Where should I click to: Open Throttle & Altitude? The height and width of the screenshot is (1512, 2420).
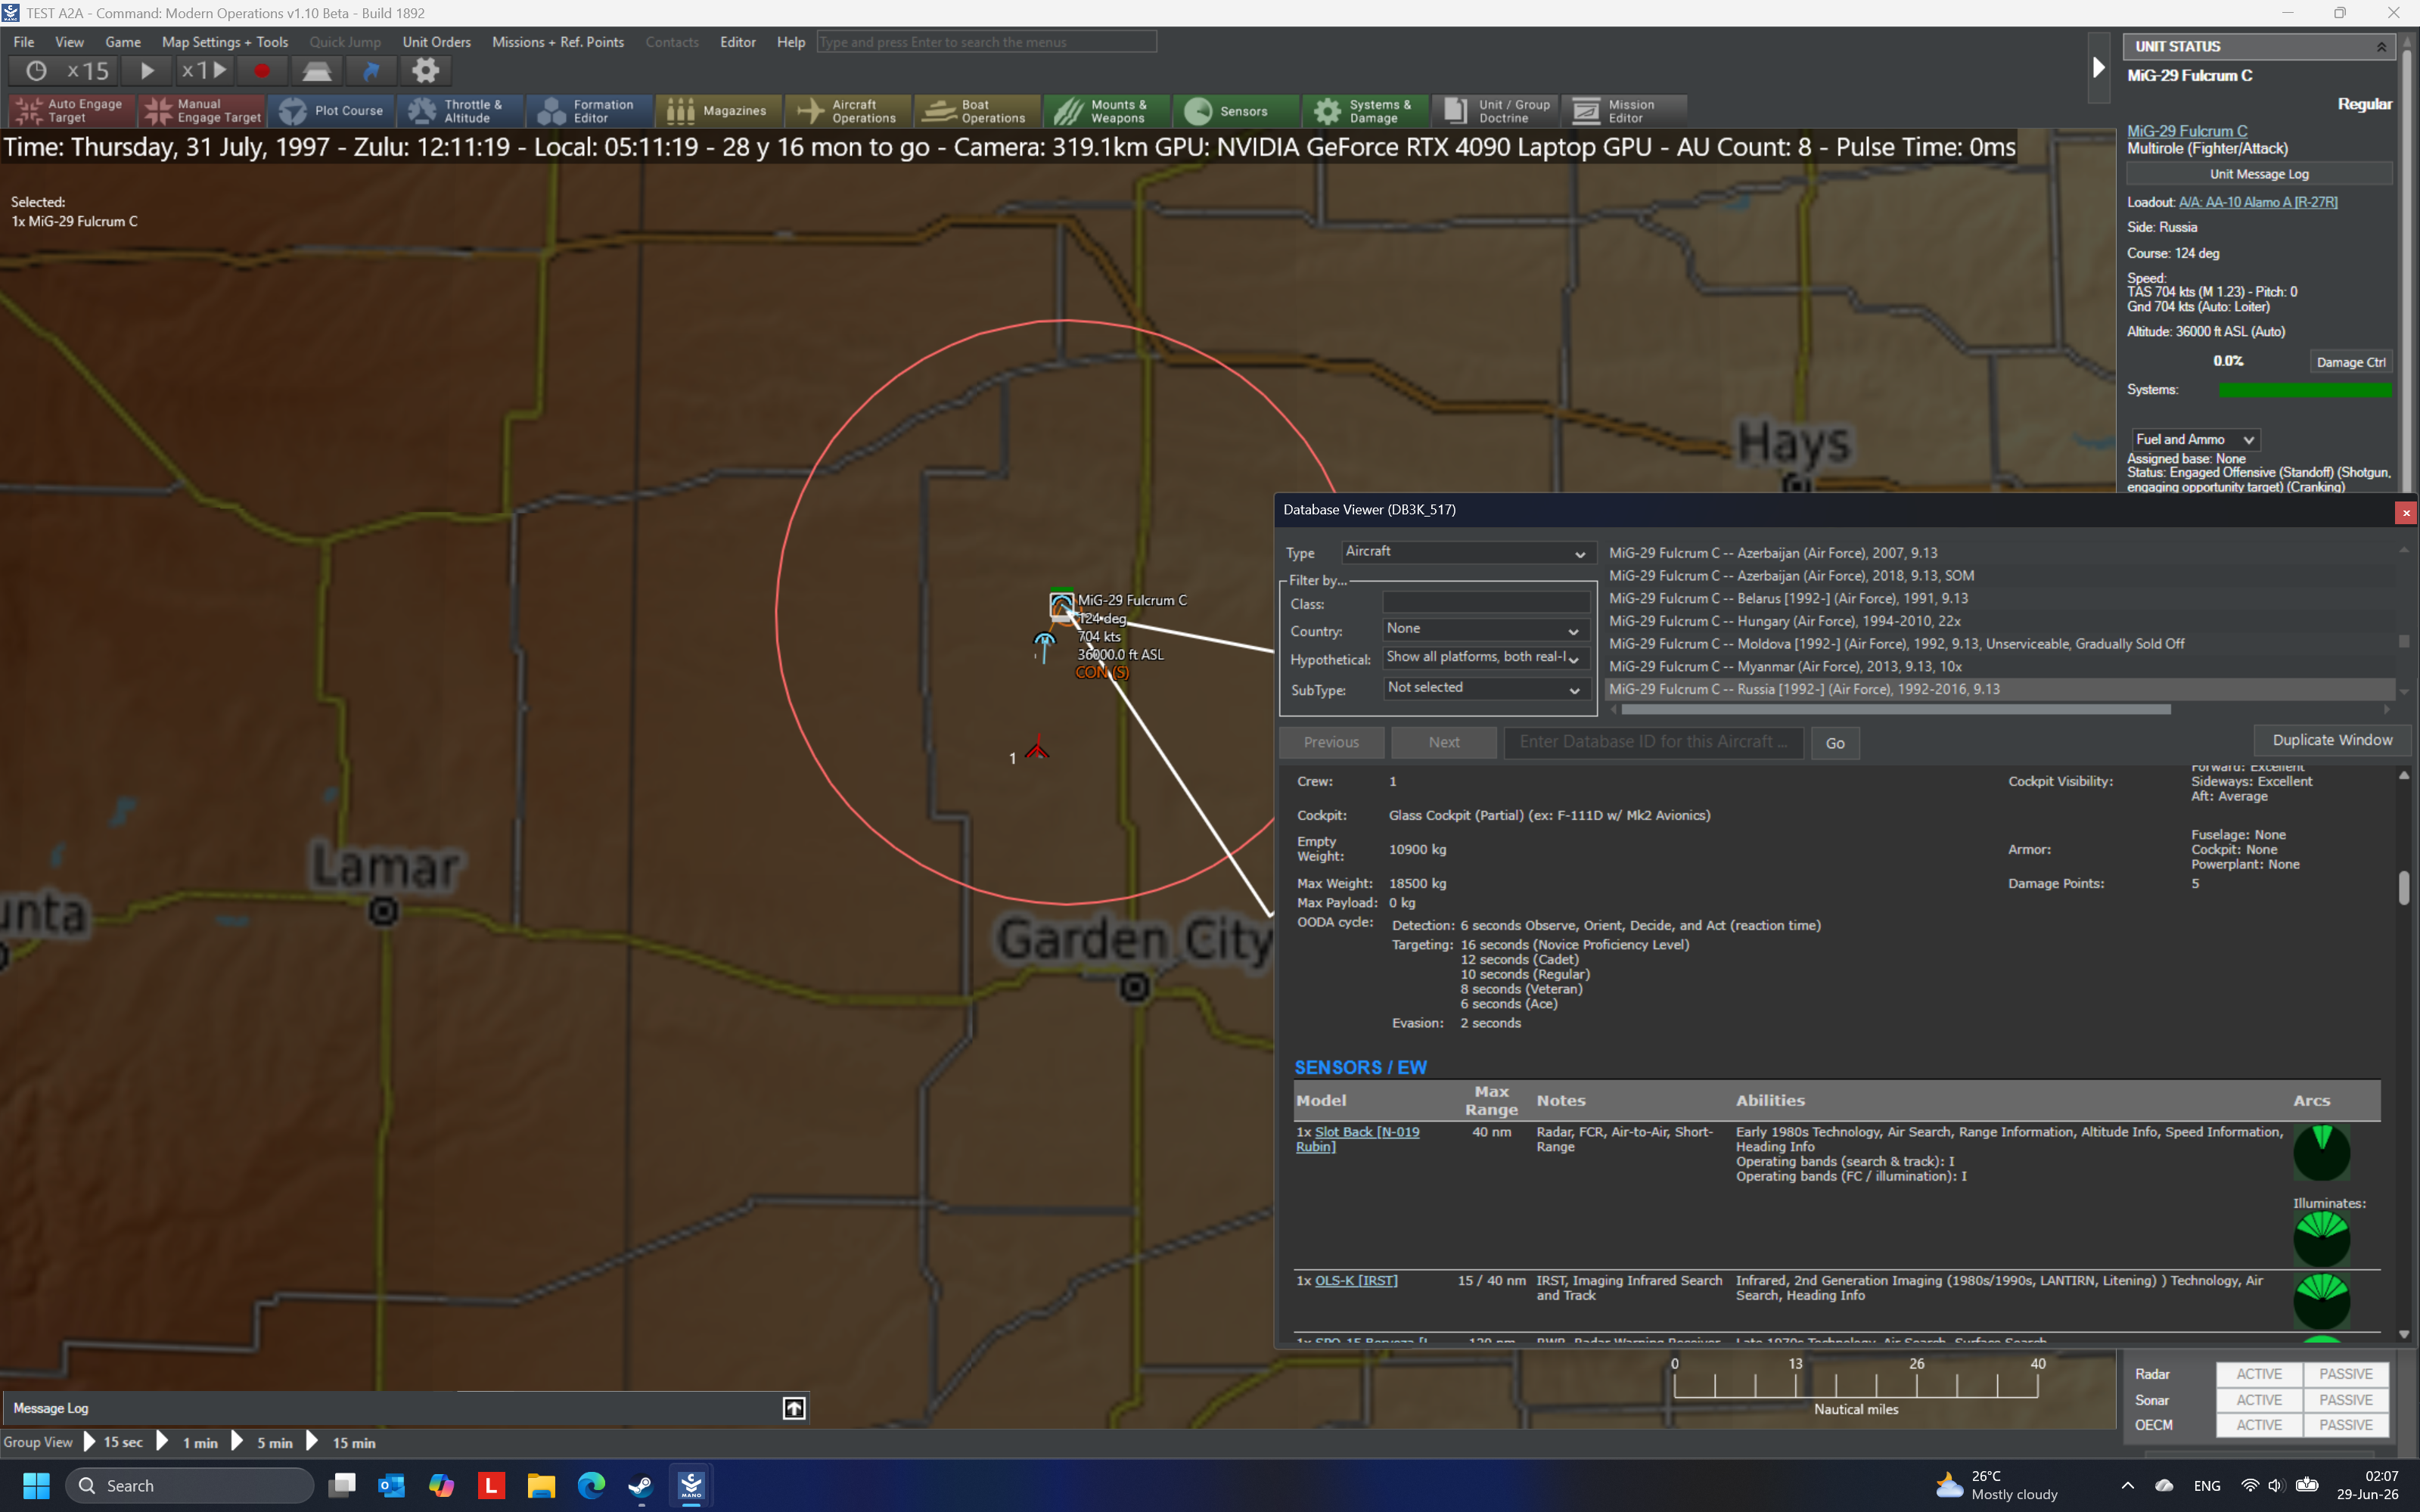tap(460, 111)
